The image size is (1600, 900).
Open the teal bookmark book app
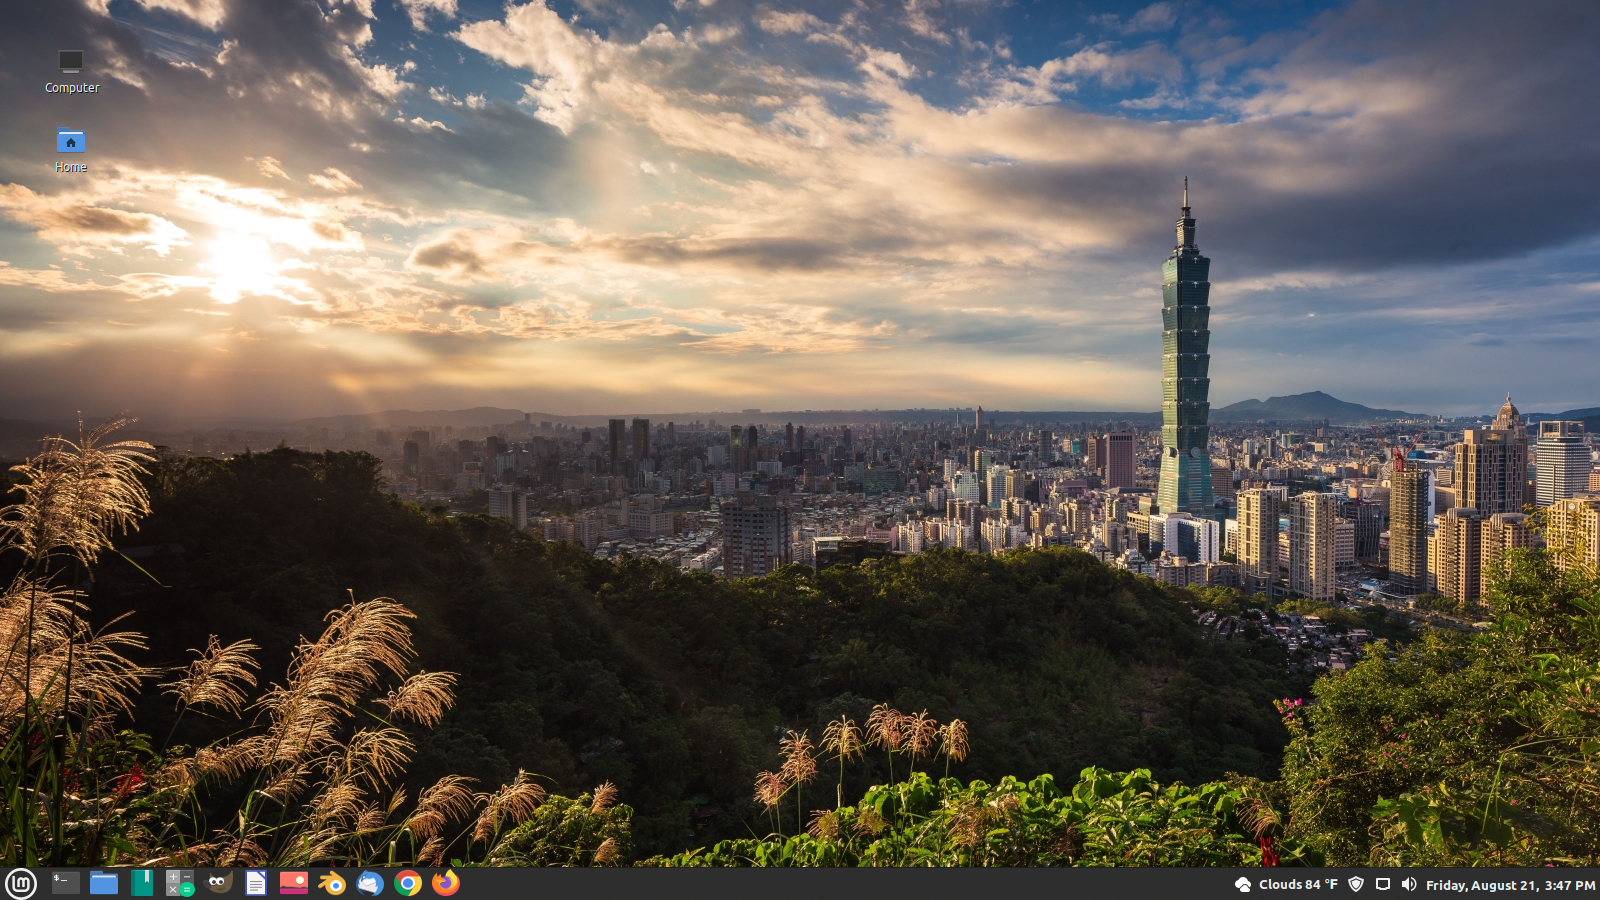tap(142, 883)
